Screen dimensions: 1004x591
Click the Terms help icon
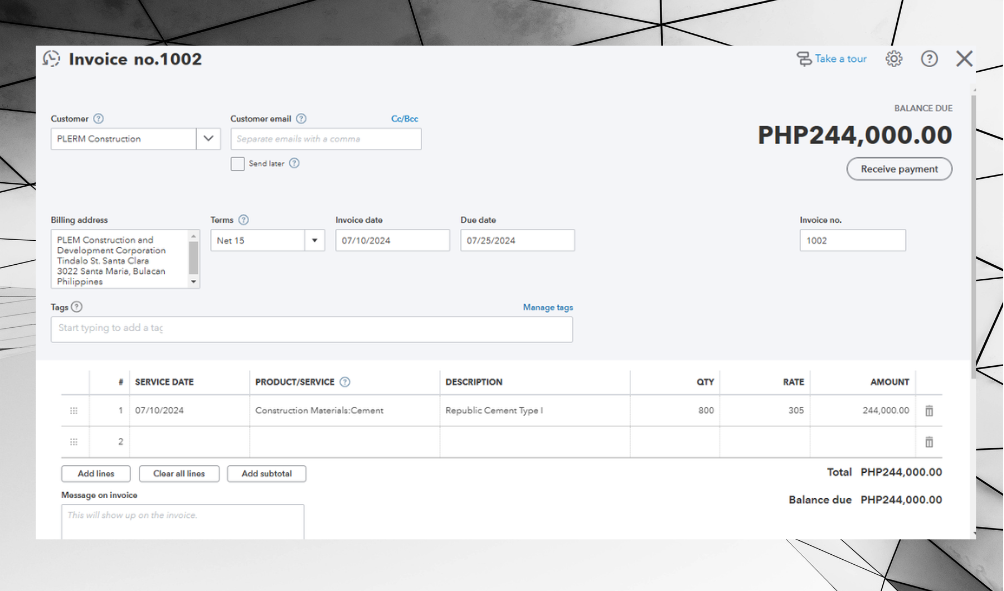243,220
